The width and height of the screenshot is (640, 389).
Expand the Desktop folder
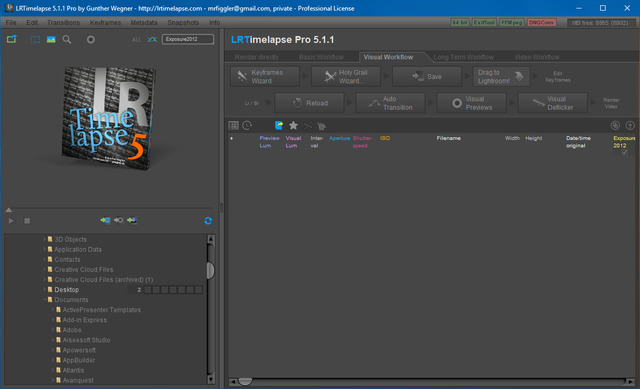44,289
